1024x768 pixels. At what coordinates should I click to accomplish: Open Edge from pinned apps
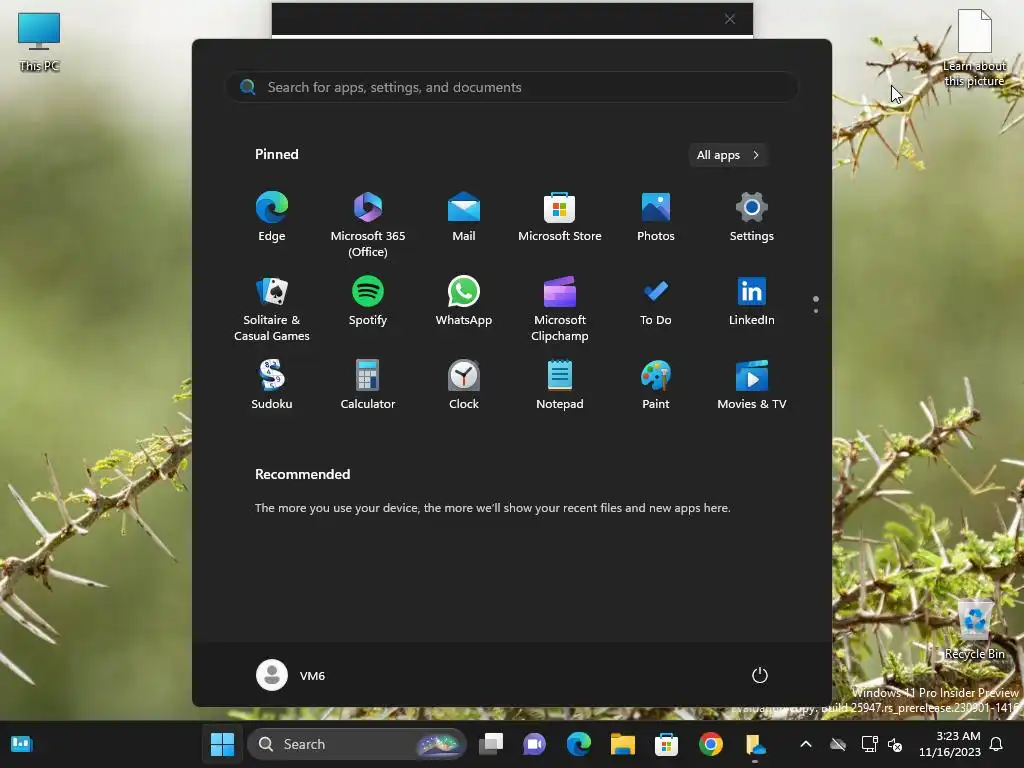pyautogui.click(x=272, y=217)
